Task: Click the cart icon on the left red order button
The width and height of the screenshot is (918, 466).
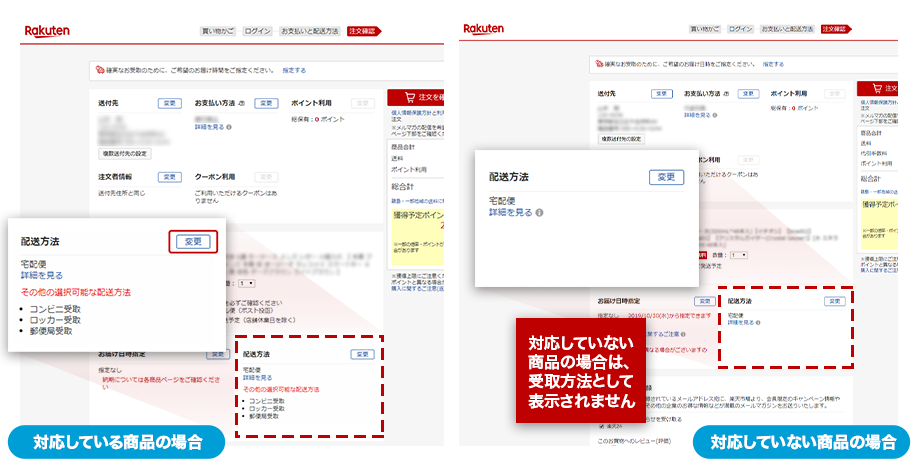Action: coord(407,98)
